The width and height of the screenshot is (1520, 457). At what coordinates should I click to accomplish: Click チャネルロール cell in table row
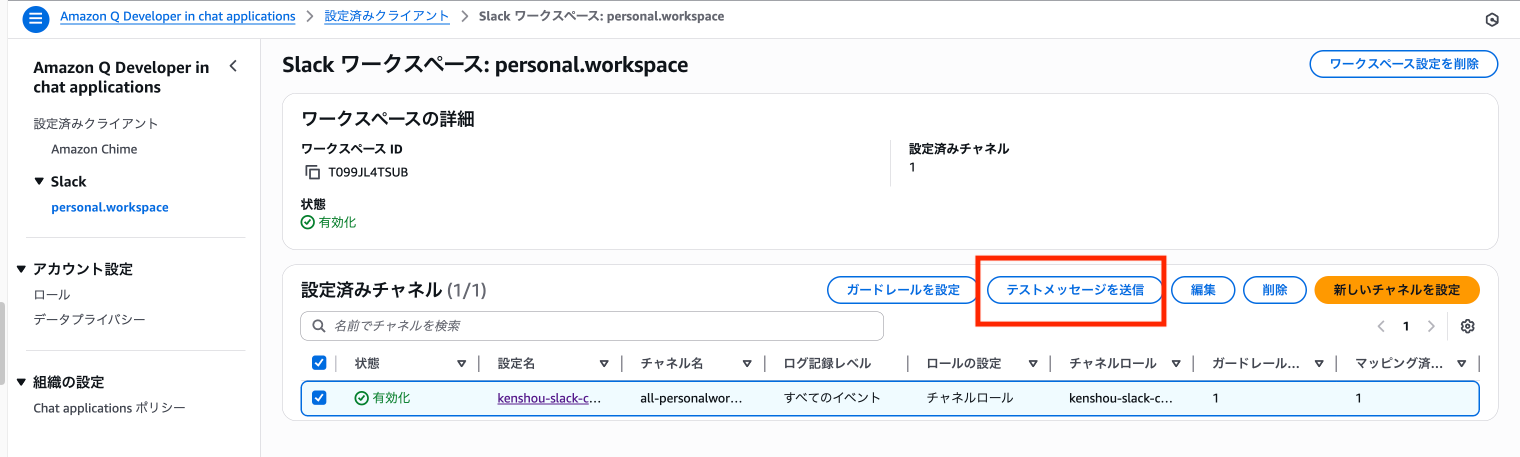tap(970, 398)
